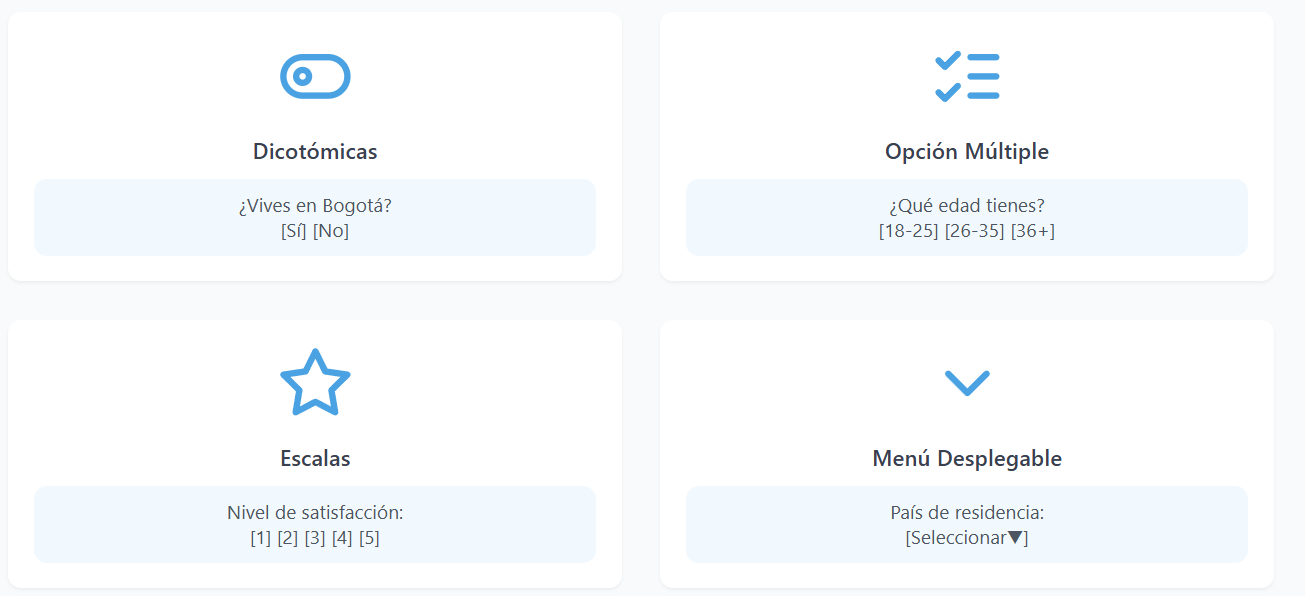The width and height of the screenshot is (1305, 596).
Task: Choose the [36+] age range
Action: click(1033, 231)
